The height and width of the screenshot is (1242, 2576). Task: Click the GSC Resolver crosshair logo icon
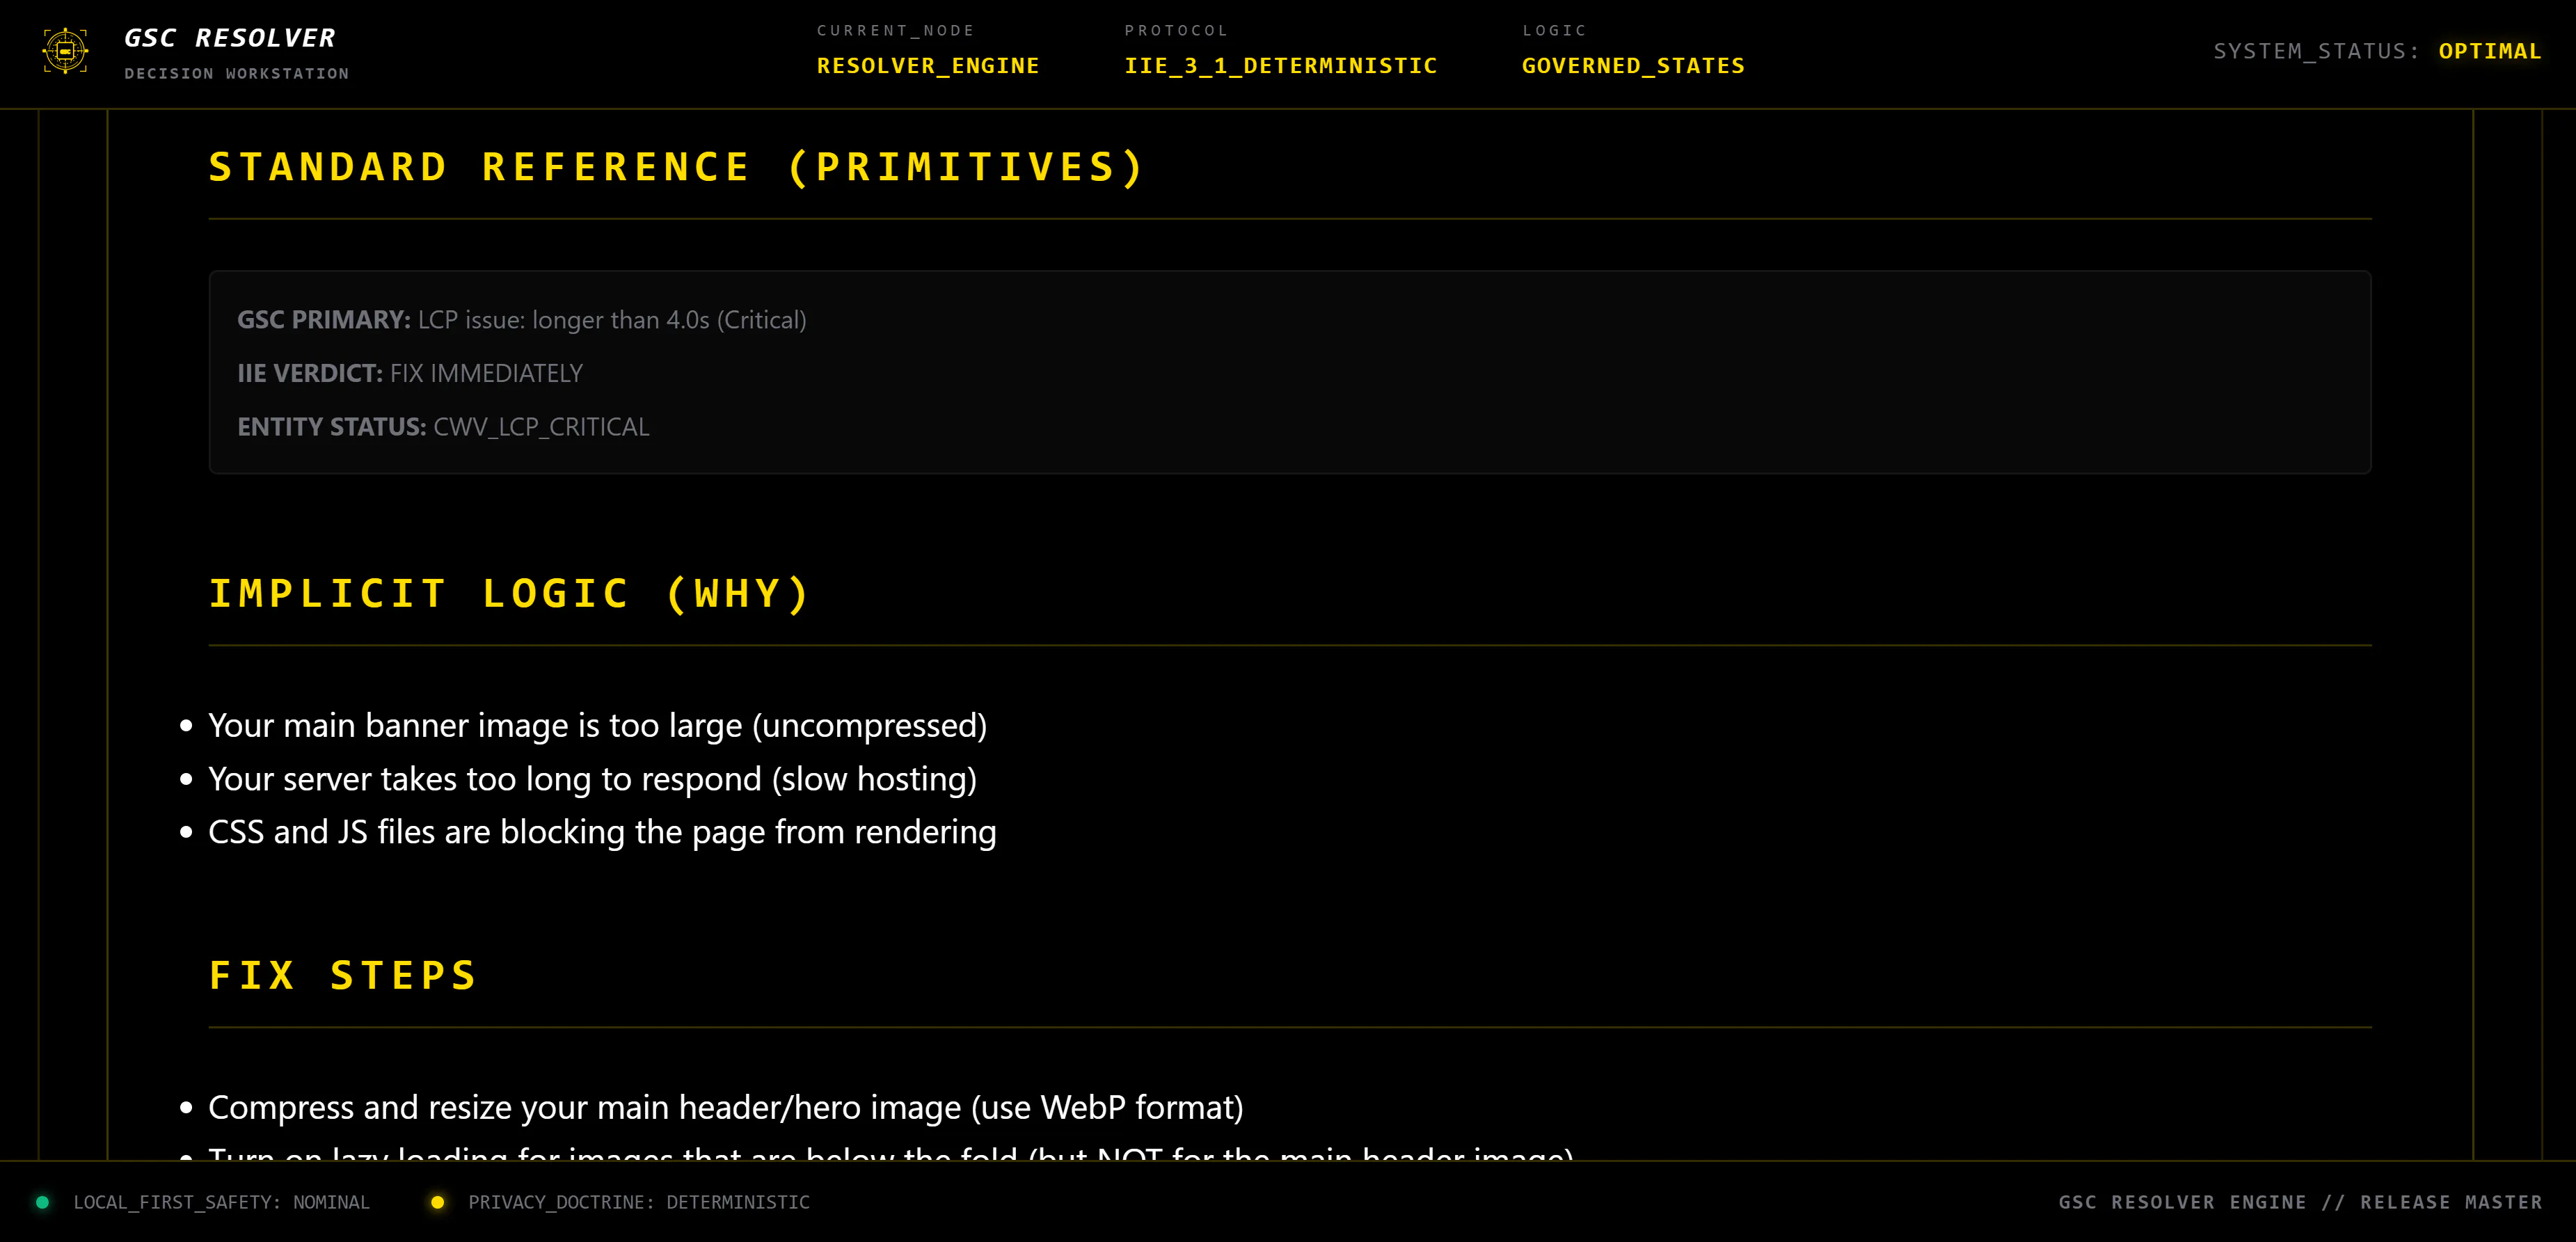66,51
